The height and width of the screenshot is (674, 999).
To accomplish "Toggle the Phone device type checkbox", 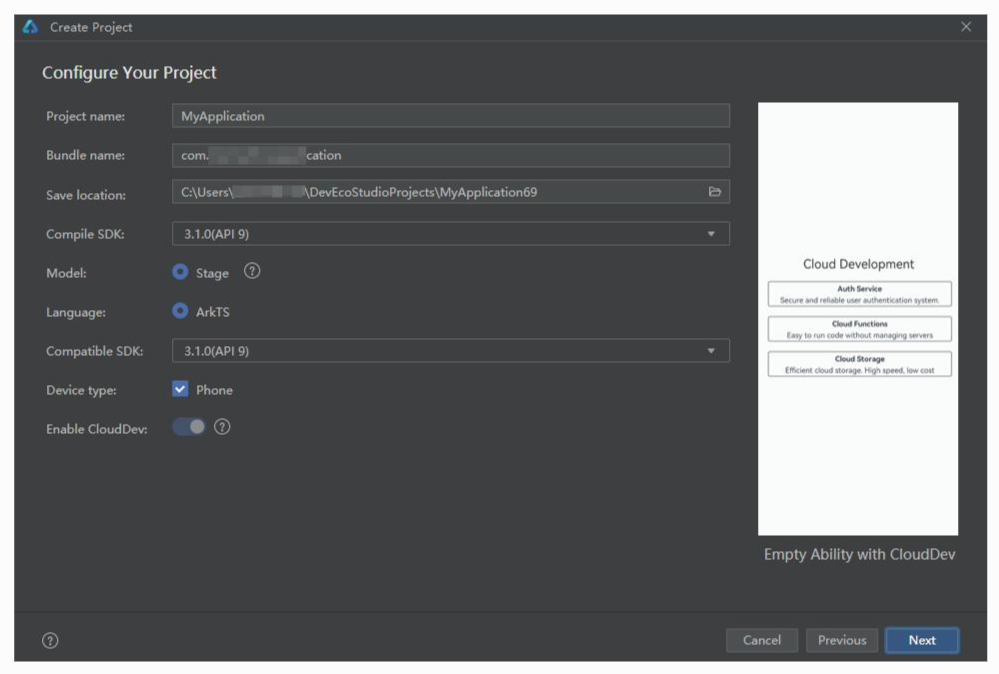I will (x=180, y=389).
